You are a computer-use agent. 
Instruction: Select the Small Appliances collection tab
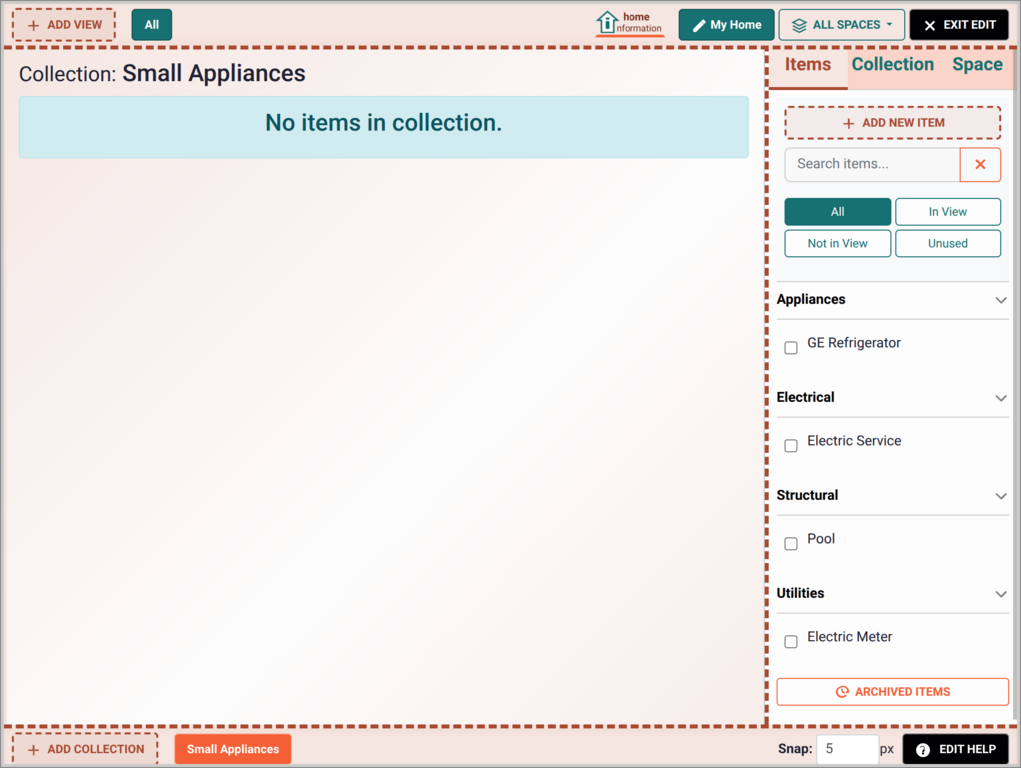(x=232, y=749)
